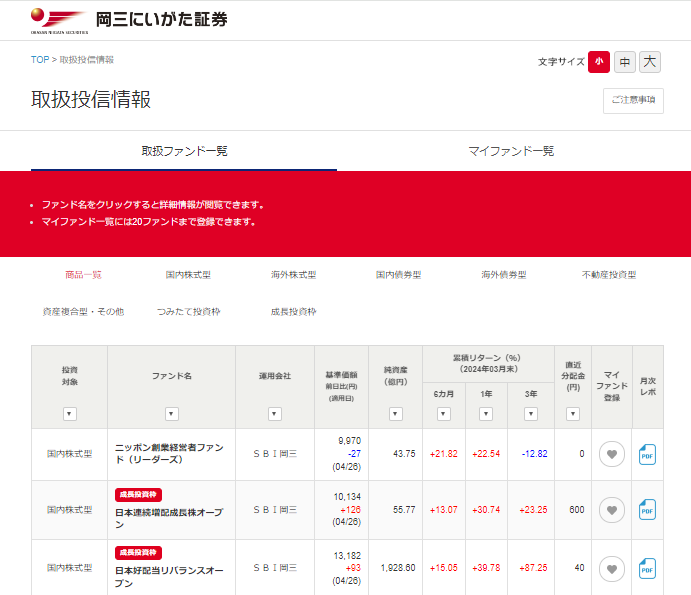
Task: Select 国内株式型 category filter
Action: [188, 275]
